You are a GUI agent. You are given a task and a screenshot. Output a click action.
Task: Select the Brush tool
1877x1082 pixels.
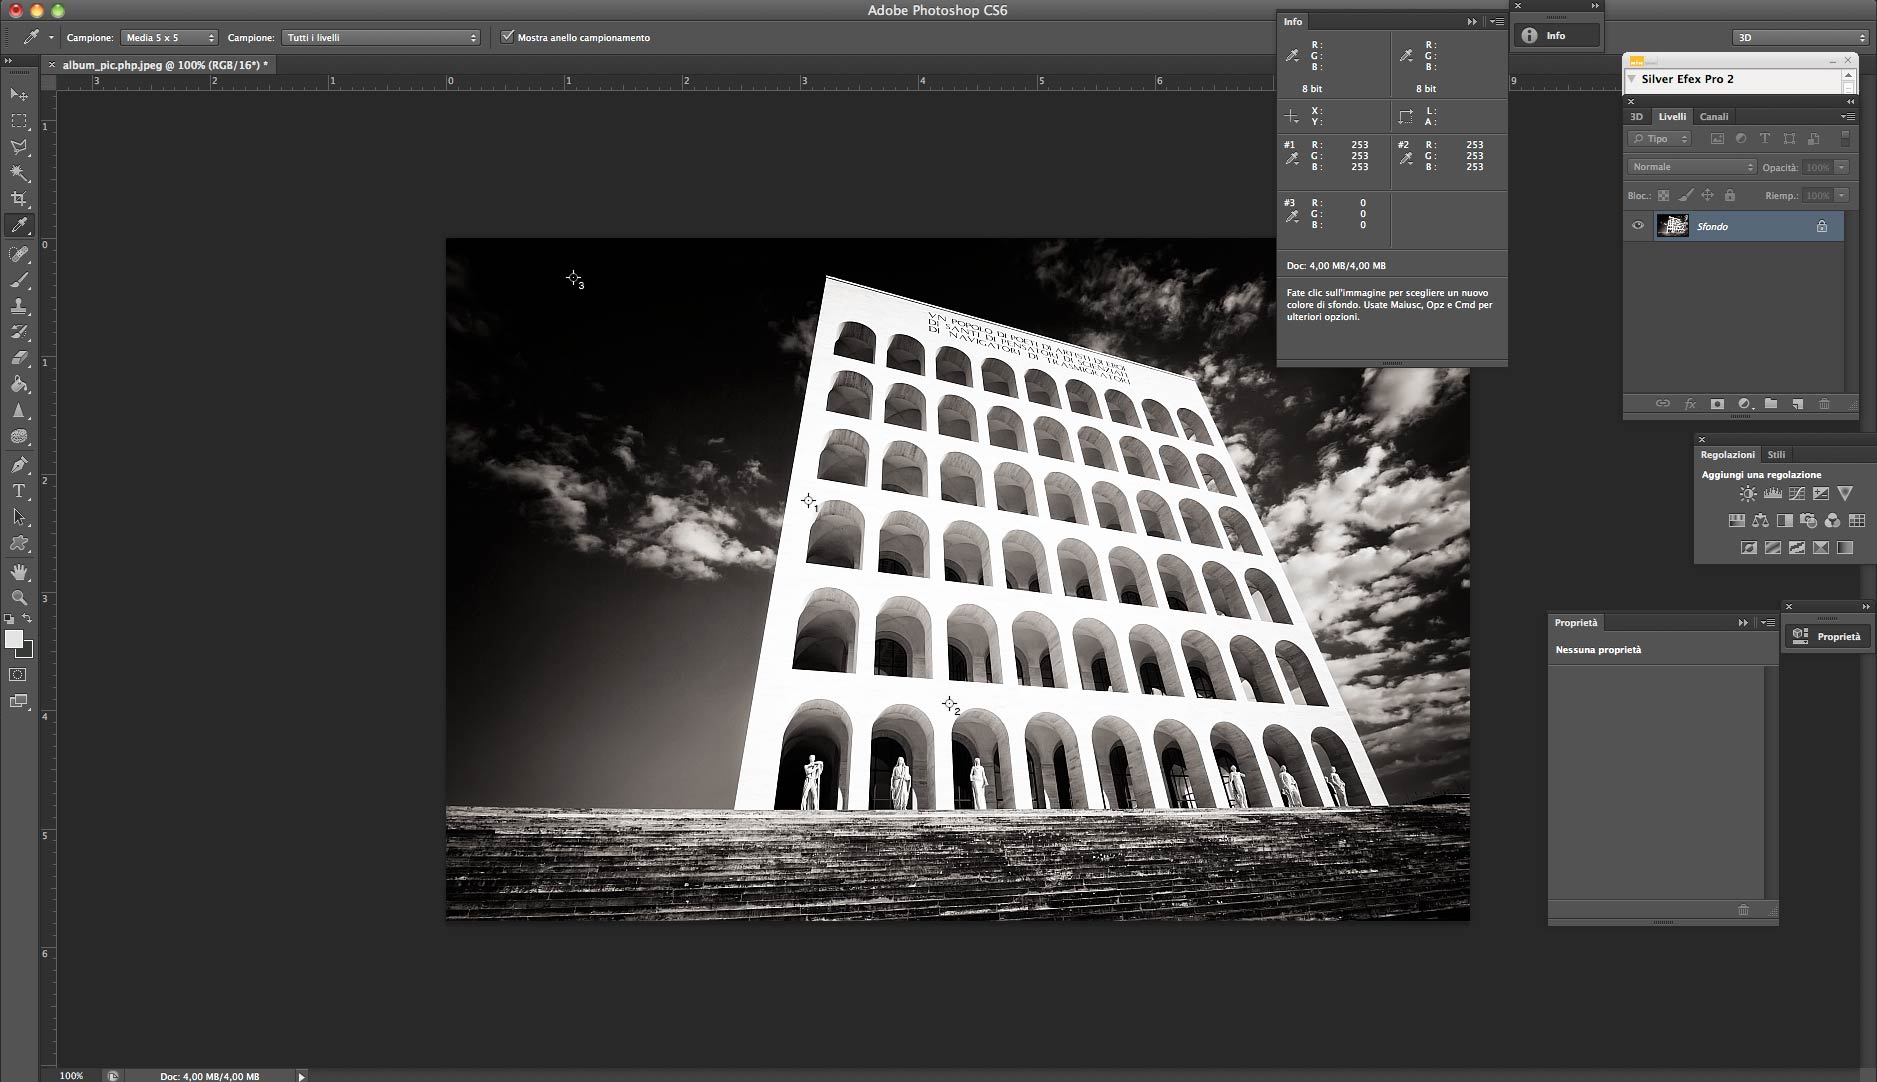pyautogui.click(x=19, y=280)
